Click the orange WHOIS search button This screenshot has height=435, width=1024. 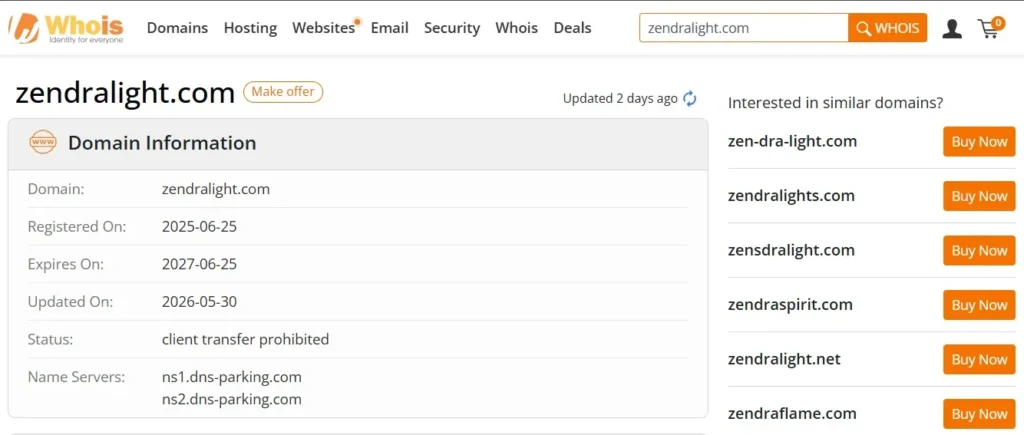point(888,28)
